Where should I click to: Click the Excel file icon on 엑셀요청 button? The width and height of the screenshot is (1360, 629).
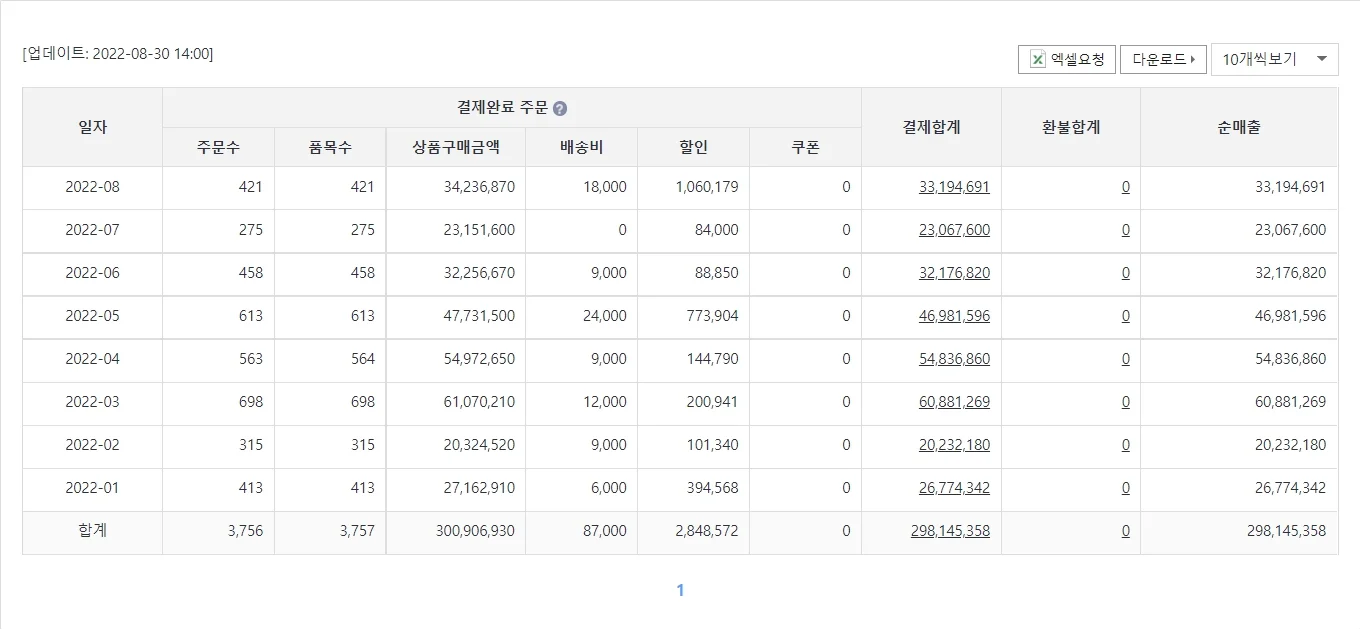point(1035,59)
